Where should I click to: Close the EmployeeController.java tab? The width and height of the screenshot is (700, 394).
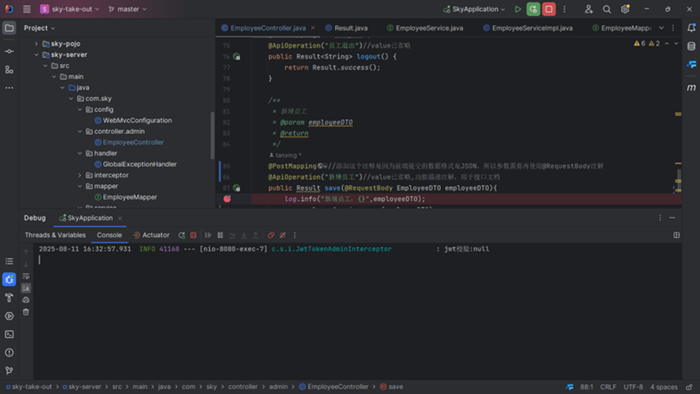click(x=313, y=28)
